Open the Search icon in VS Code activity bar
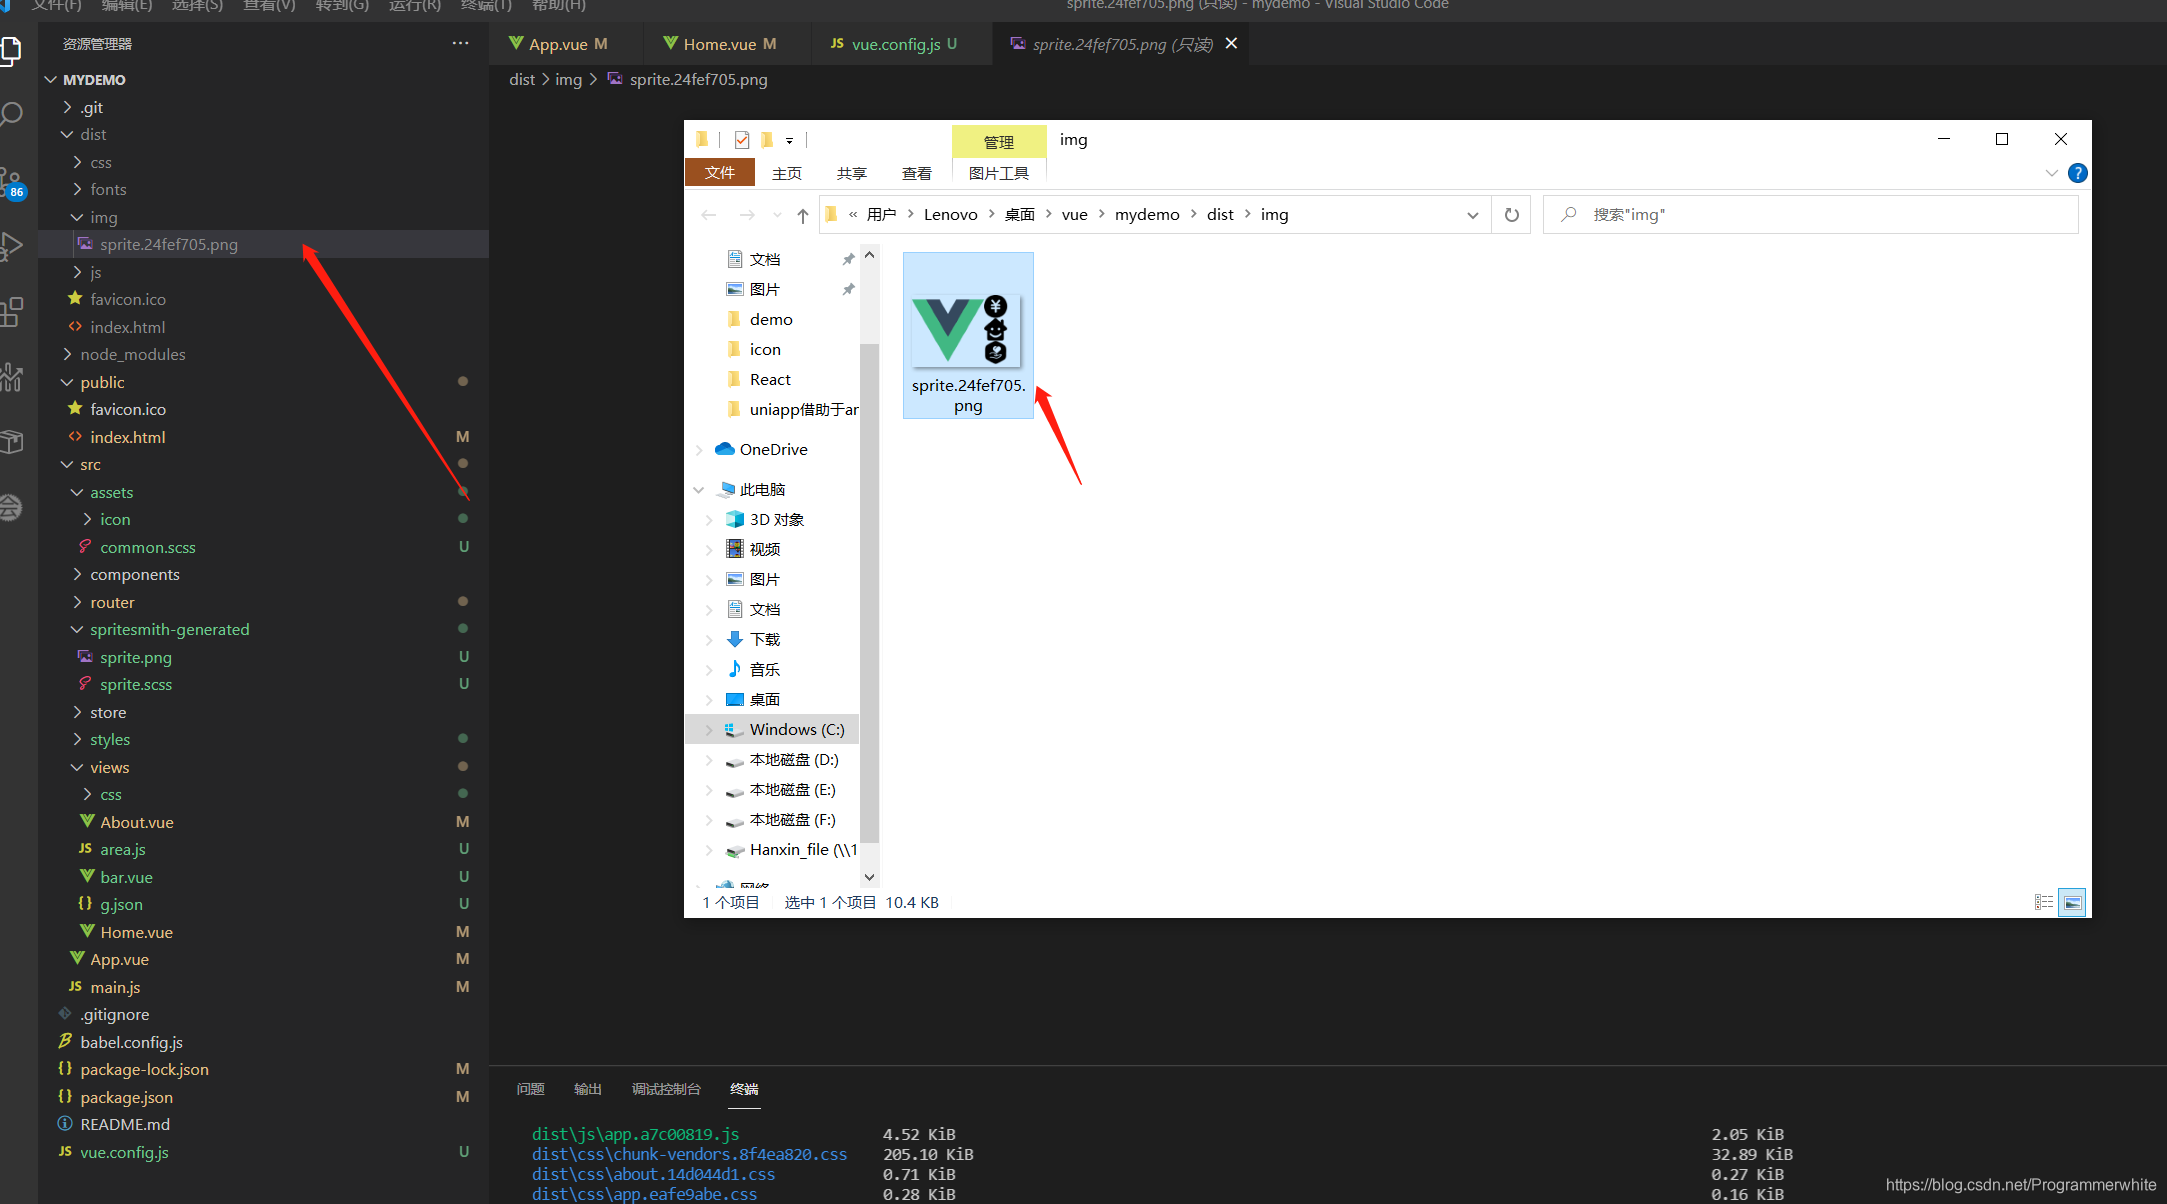Screen dimensions: 2167x1204 pyautogui.click(x=11, y=114)
